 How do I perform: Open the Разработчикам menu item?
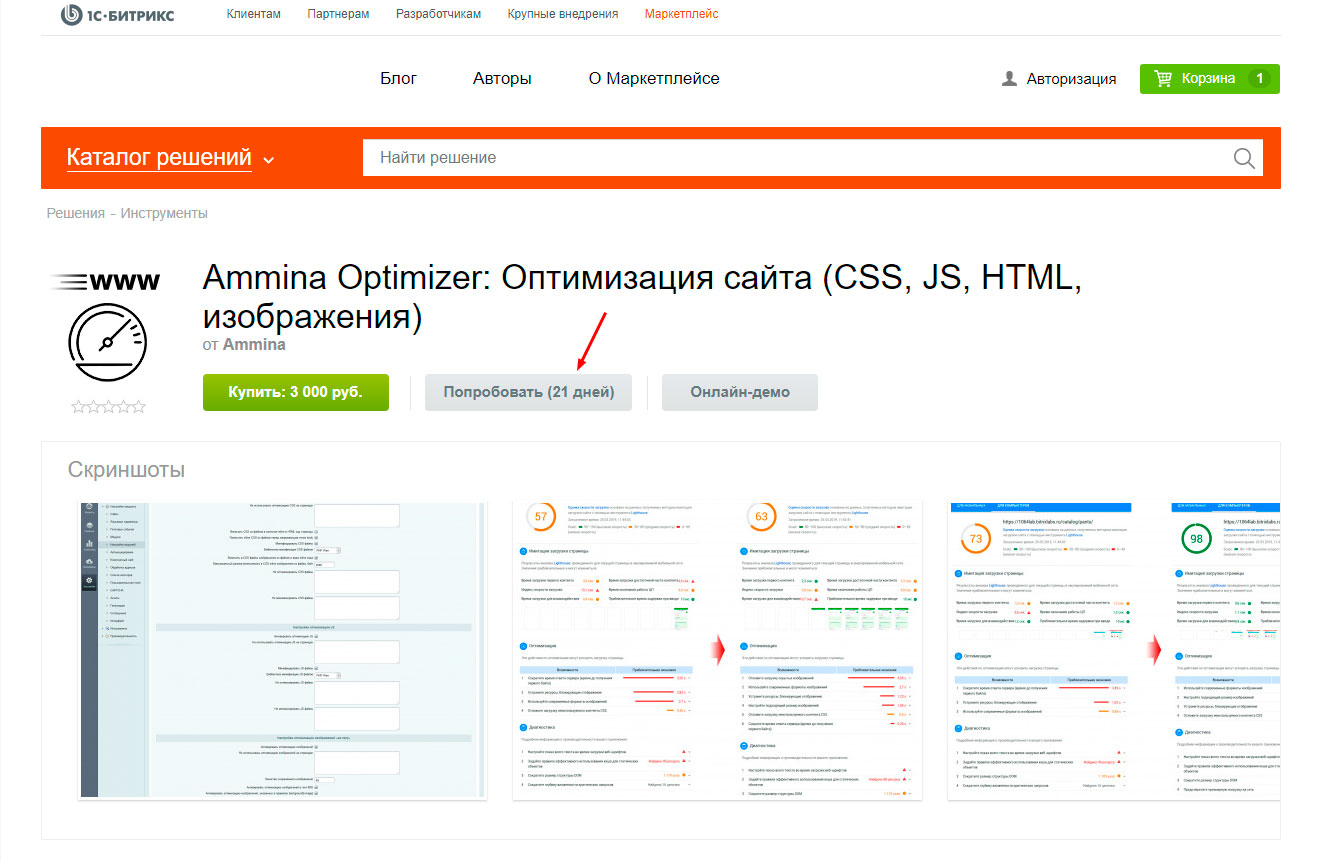[438, 14]
